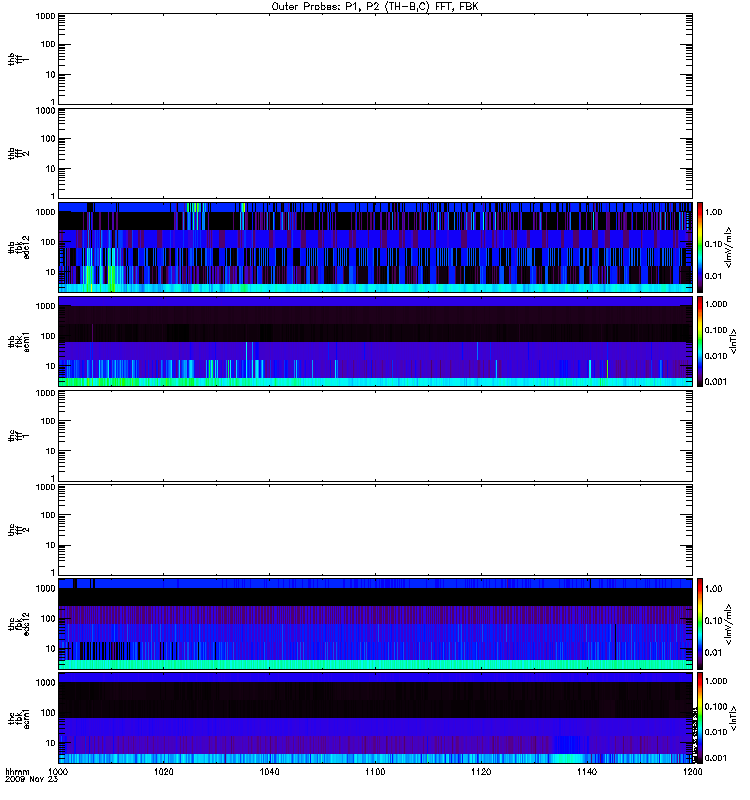Click the "thc fff 1" panel axis label
The image size is (750, 800).
pos(18,436)
